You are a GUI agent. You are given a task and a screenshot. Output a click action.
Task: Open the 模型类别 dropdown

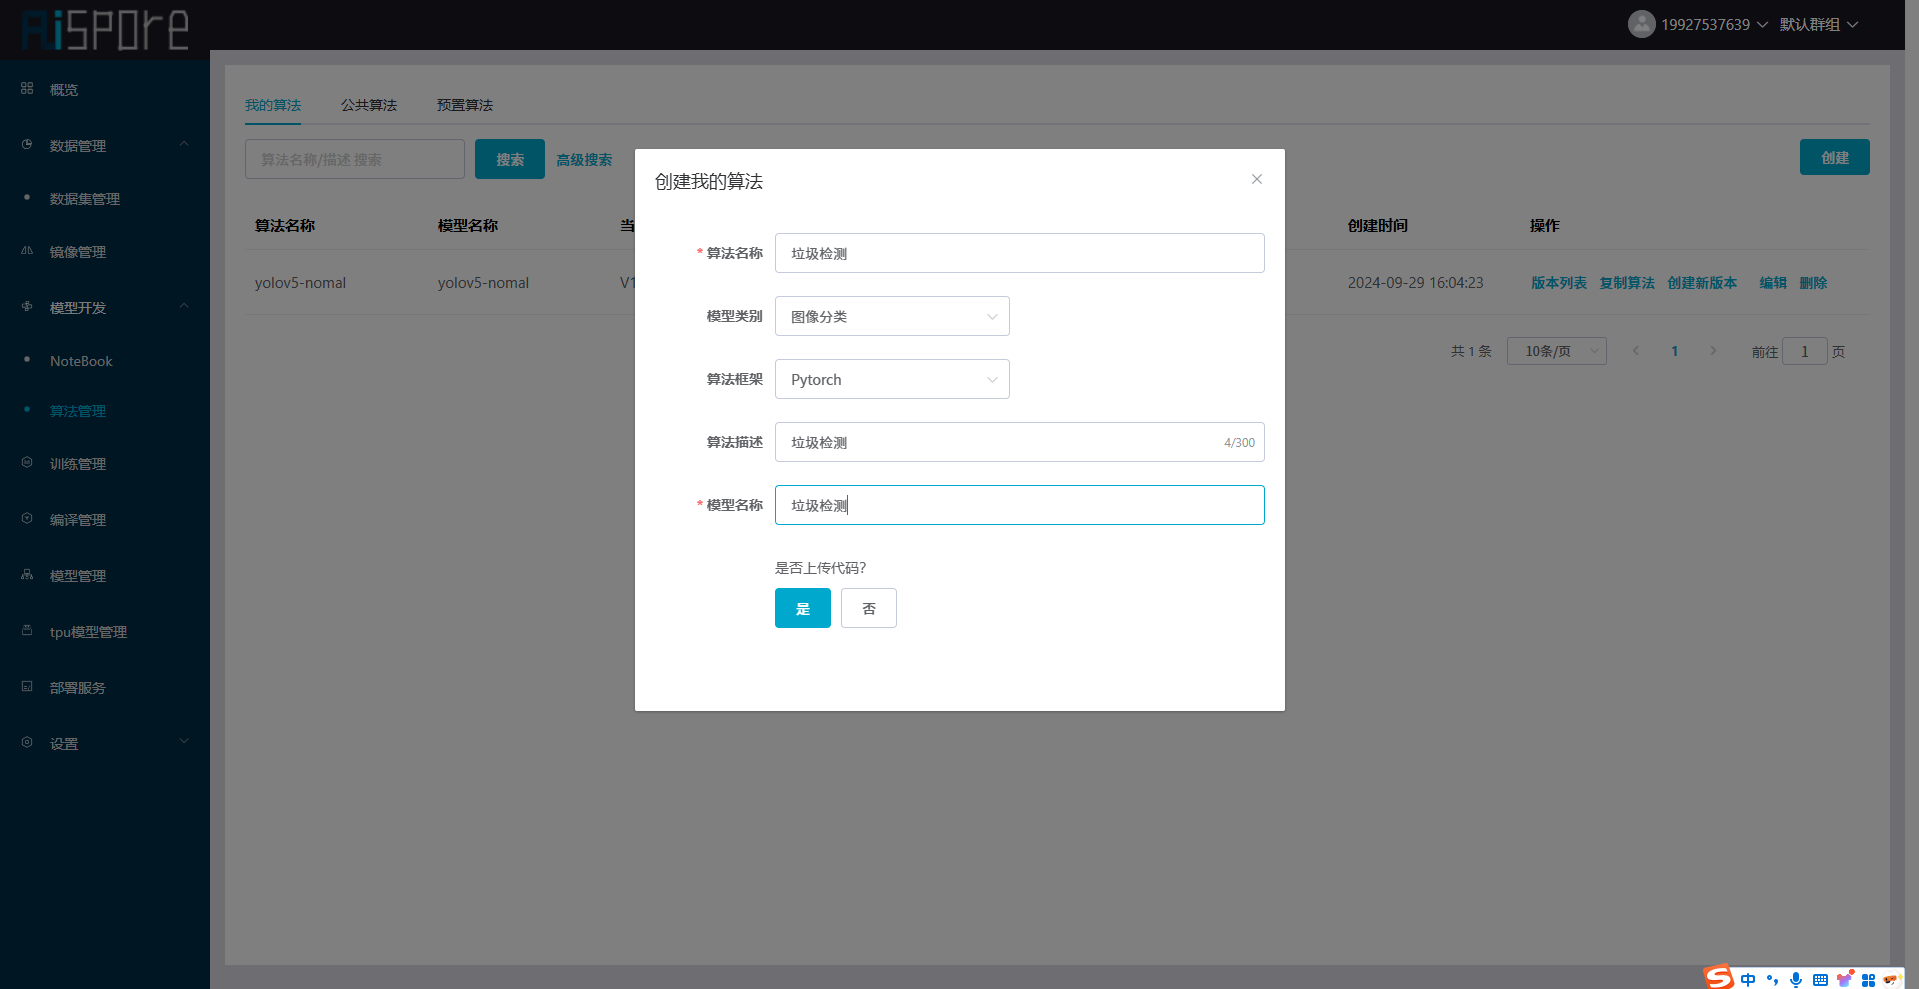click(x=891, y=316)
